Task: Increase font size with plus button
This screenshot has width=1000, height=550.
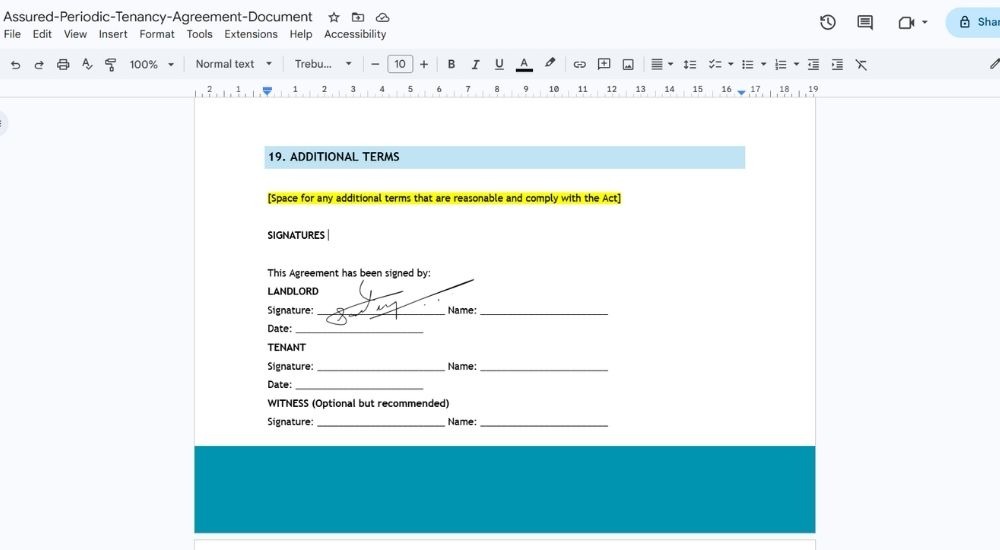Action: coord(423,64)
